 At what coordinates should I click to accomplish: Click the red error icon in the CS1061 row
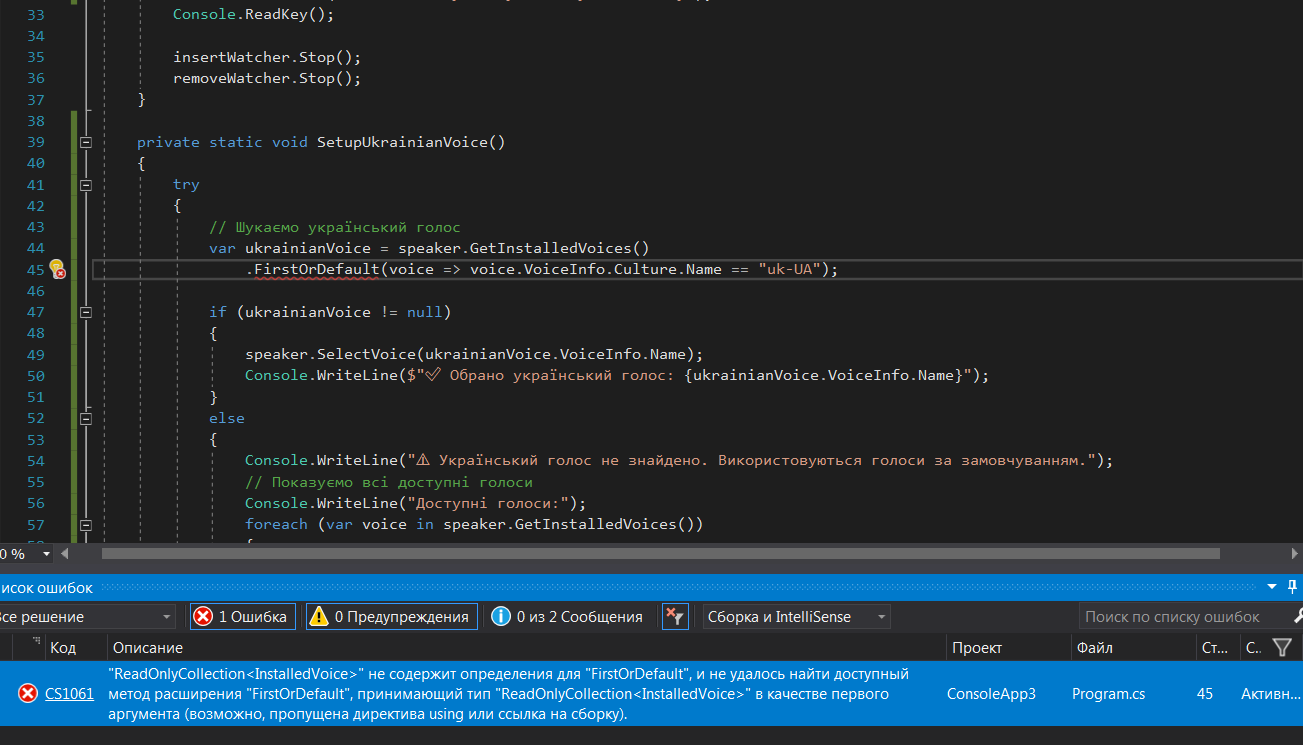point(27,693)
